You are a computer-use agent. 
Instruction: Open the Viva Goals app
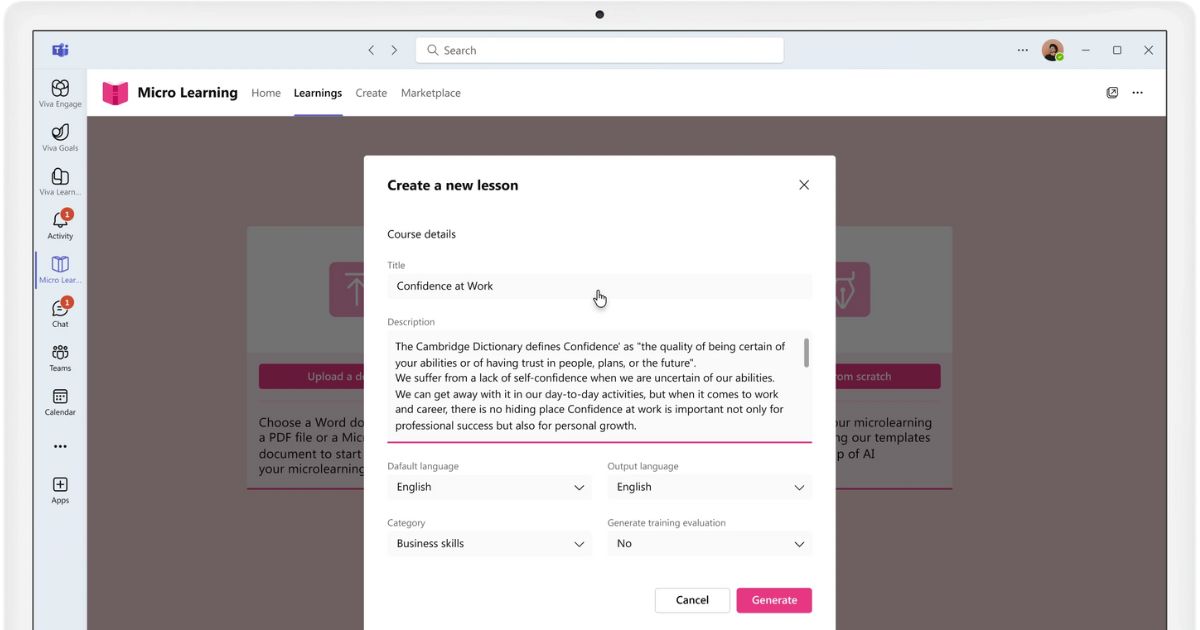click(60, 134)
